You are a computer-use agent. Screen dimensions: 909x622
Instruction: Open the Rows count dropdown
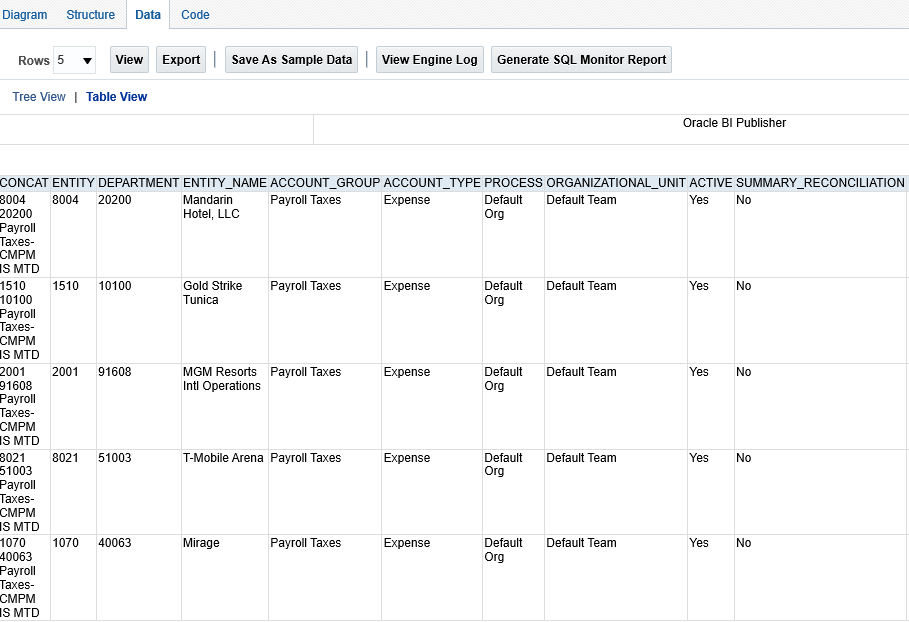75,61
